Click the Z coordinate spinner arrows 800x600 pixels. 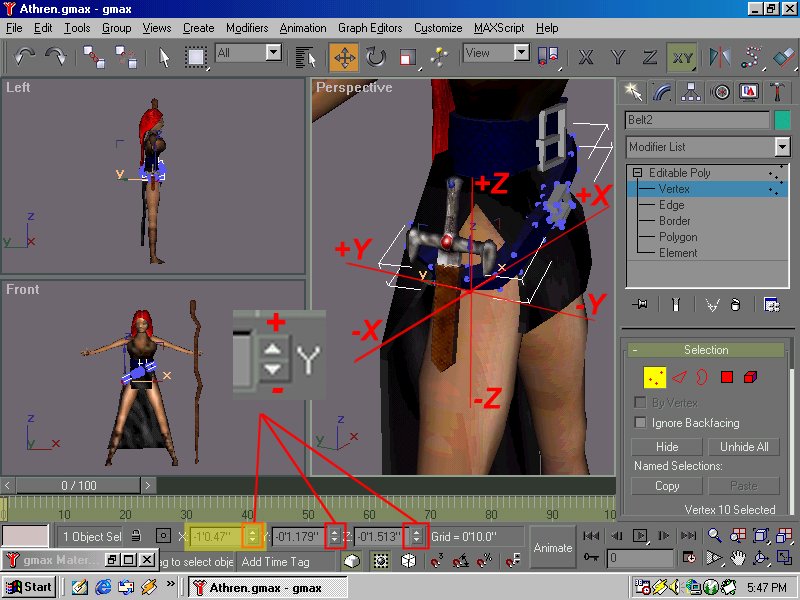[416, 536]
